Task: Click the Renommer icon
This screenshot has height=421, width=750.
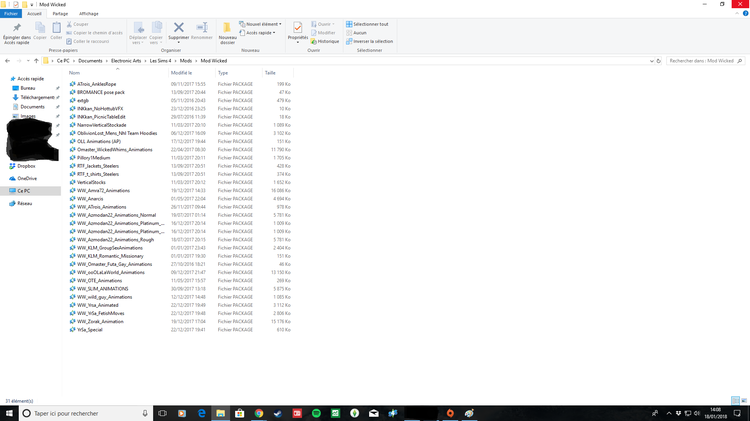Action: pyautogui.click(x=202, y=27)
